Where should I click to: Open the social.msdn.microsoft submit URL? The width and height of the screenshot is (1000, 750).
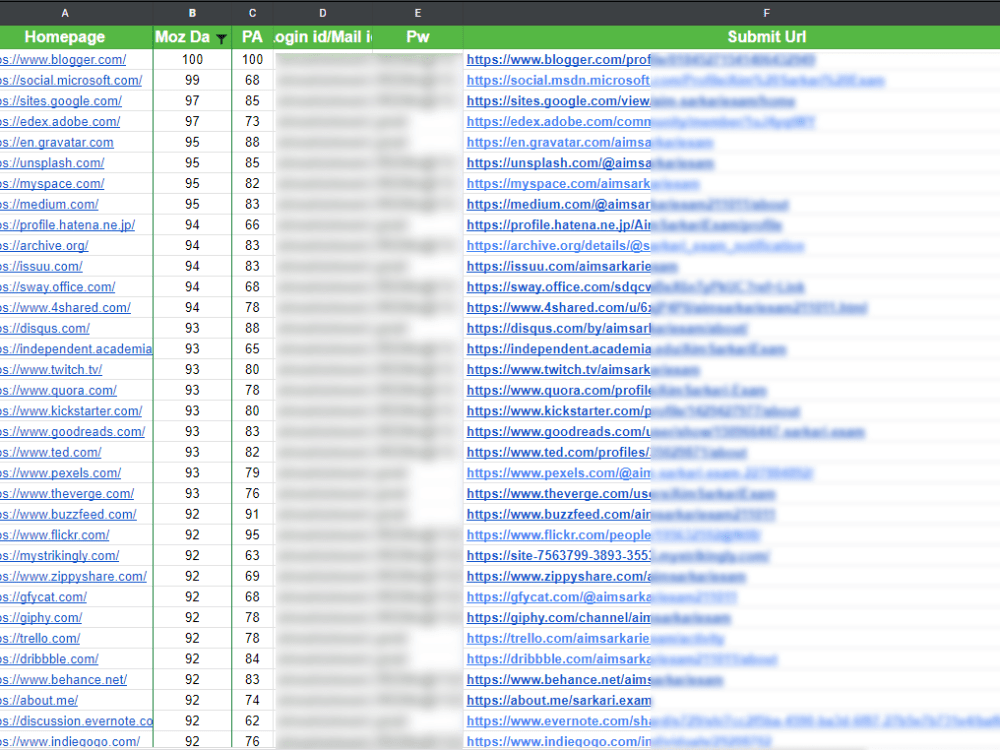[x=675, y=80]
